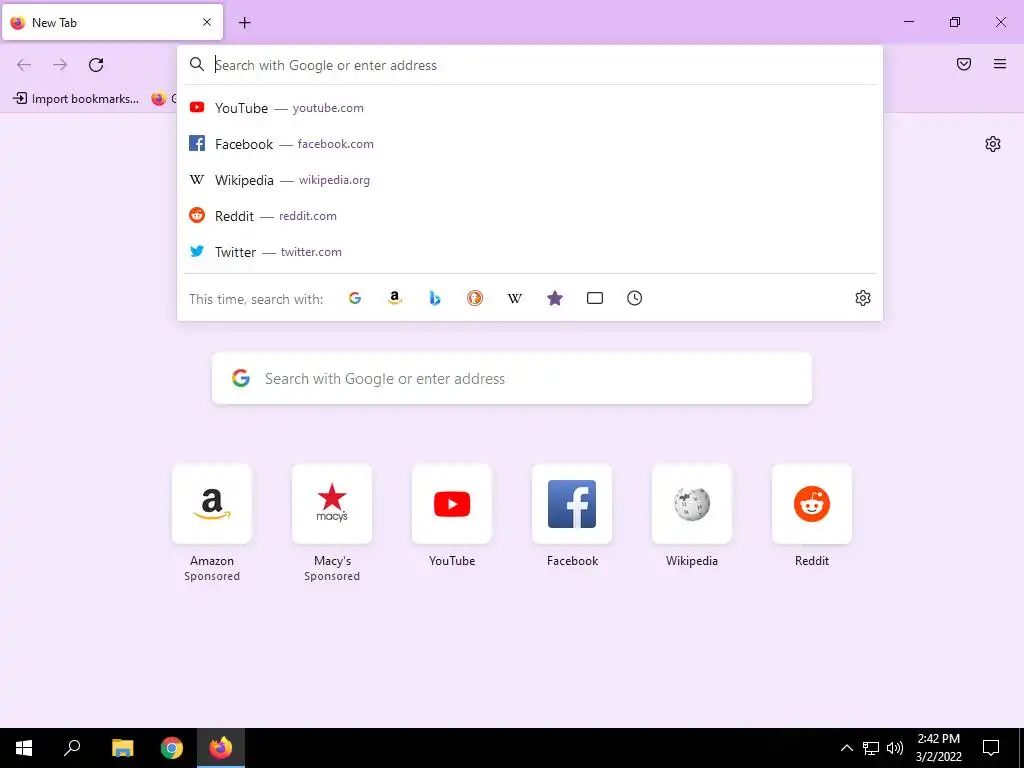Click Import bookmarks toolbar item

pos(76,99)
